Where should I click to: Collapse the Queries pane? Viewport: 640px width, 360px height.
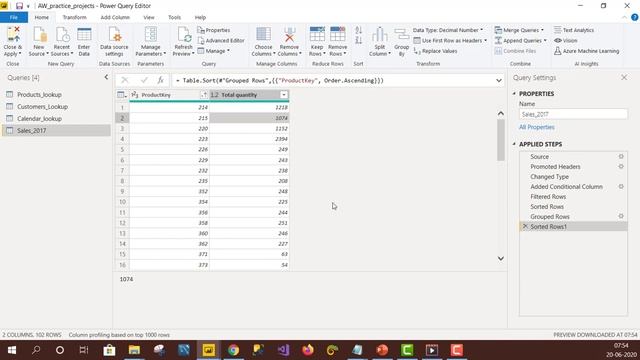pyautogui.click(x=106, y=77)
